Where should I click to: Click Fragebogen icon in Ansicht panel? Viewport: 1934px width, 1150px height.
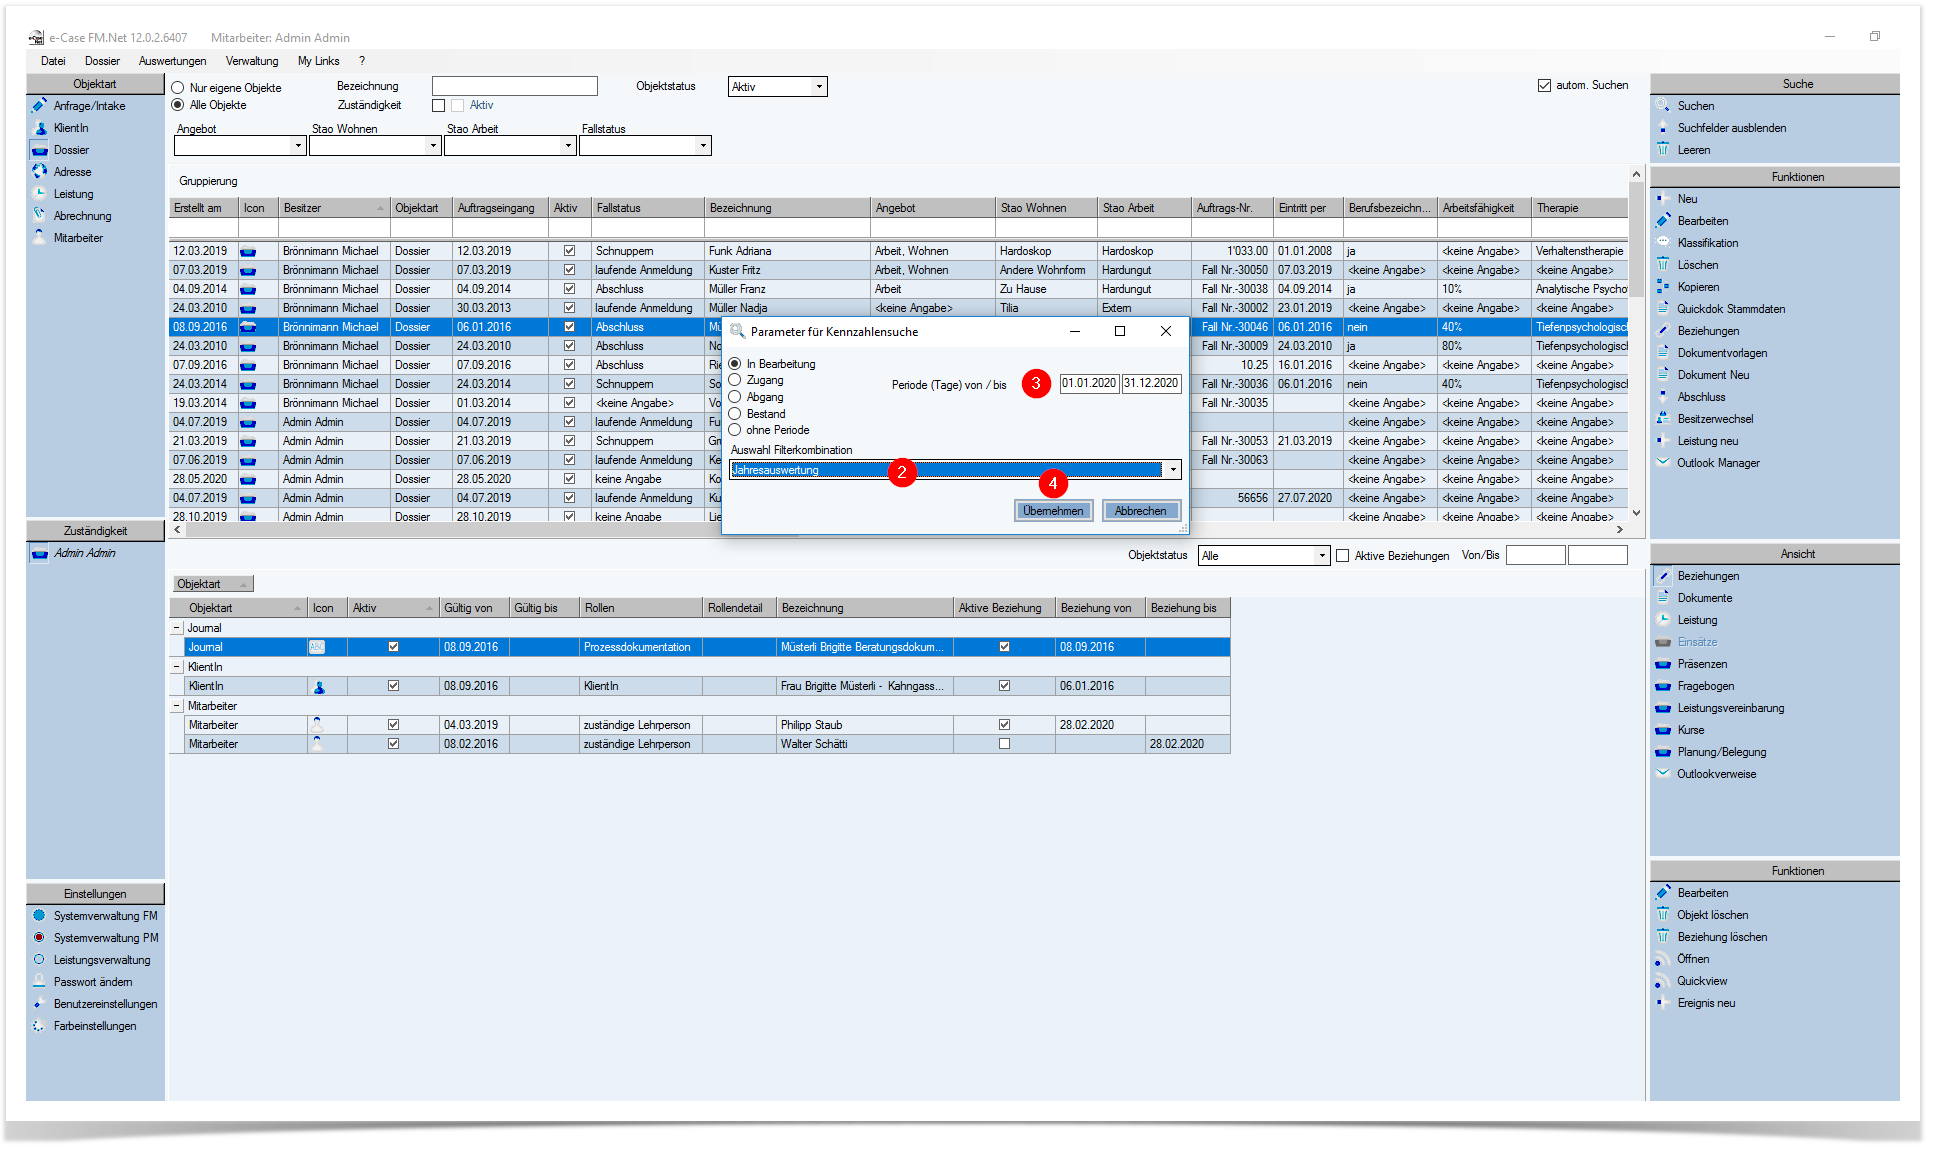[x=1663, y=686]
